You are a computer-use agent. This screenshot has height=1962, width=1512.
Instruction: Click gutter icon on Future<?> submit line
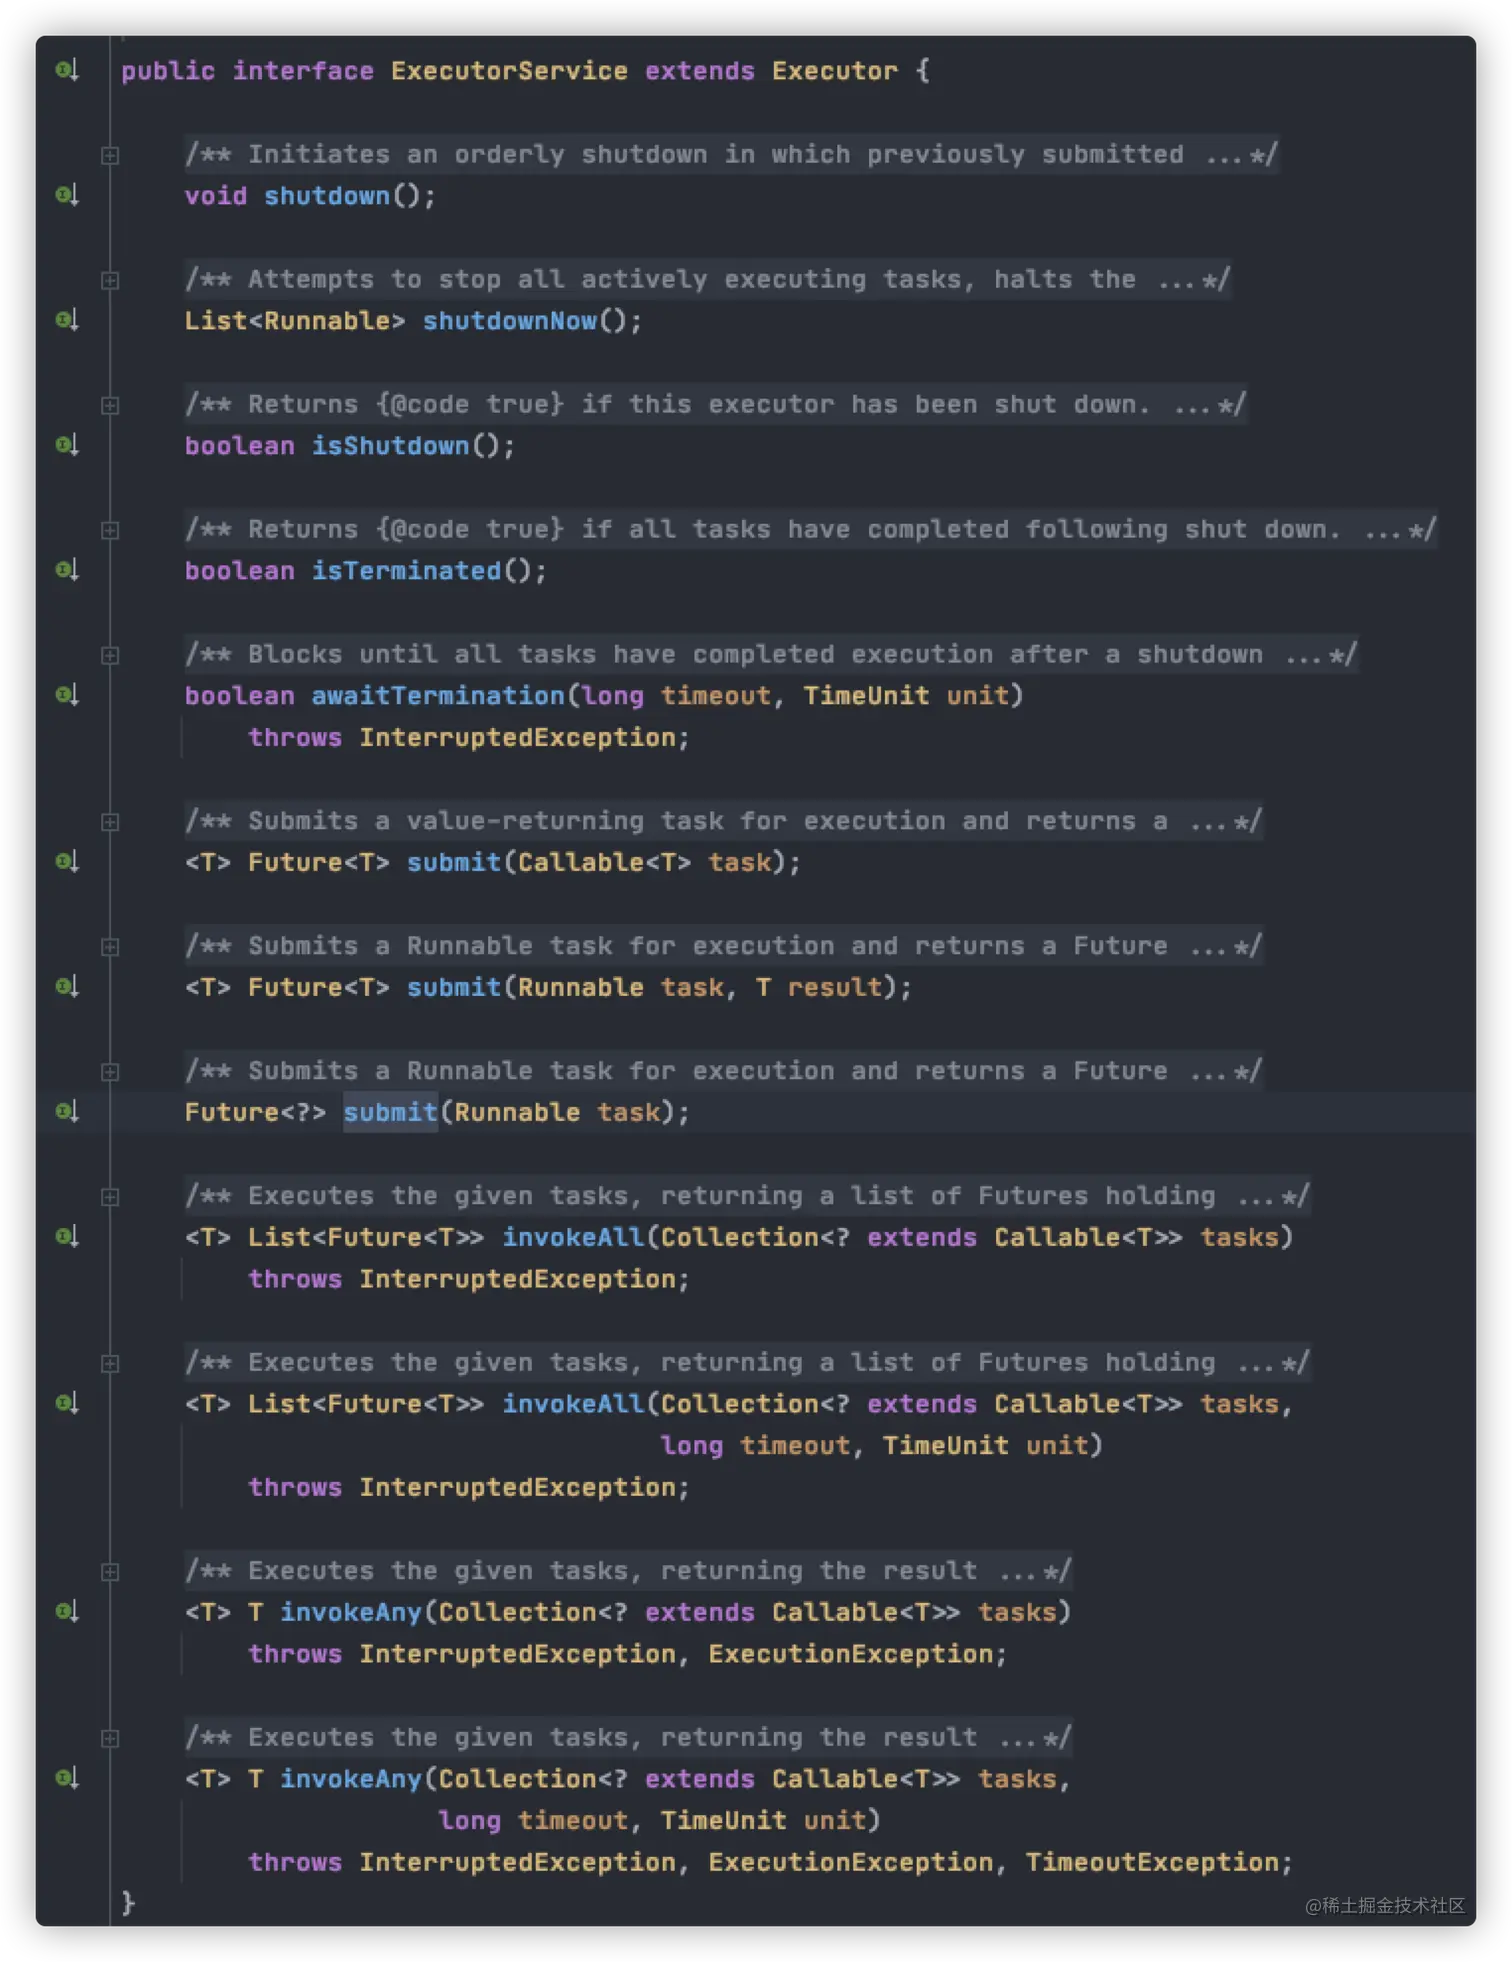pos(66,1111)
